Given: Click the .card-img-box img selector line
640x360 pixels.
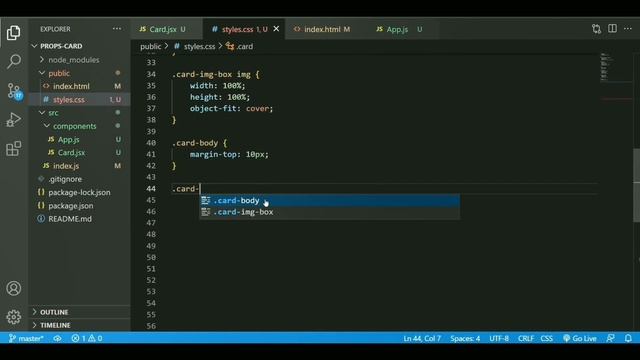Looking at the screenshot, I should pos(216,74).
